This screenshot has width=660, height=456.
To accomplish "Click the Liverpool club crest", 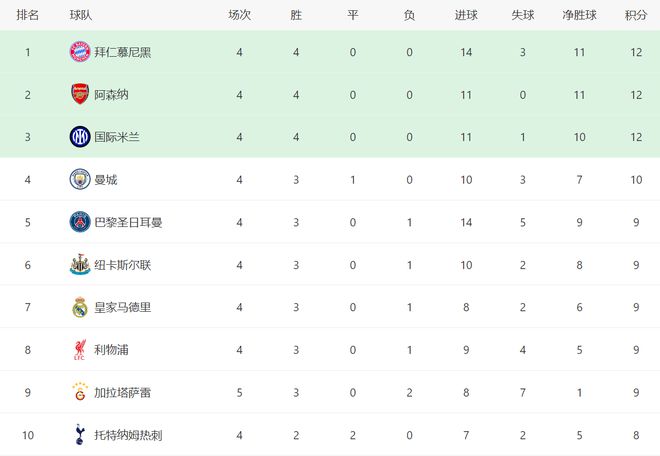I will tap(80, 349).
